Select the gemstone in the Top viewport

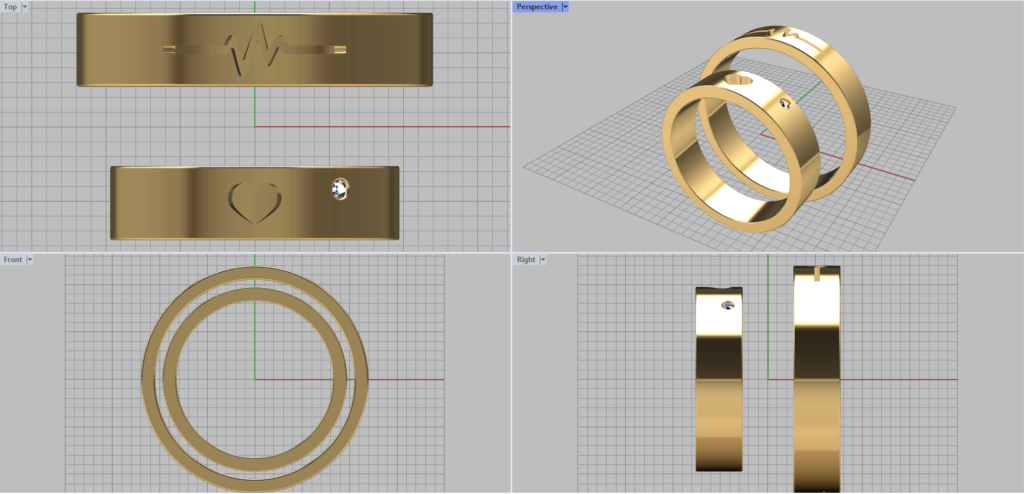pyautogui.click(x=341, y=188)
